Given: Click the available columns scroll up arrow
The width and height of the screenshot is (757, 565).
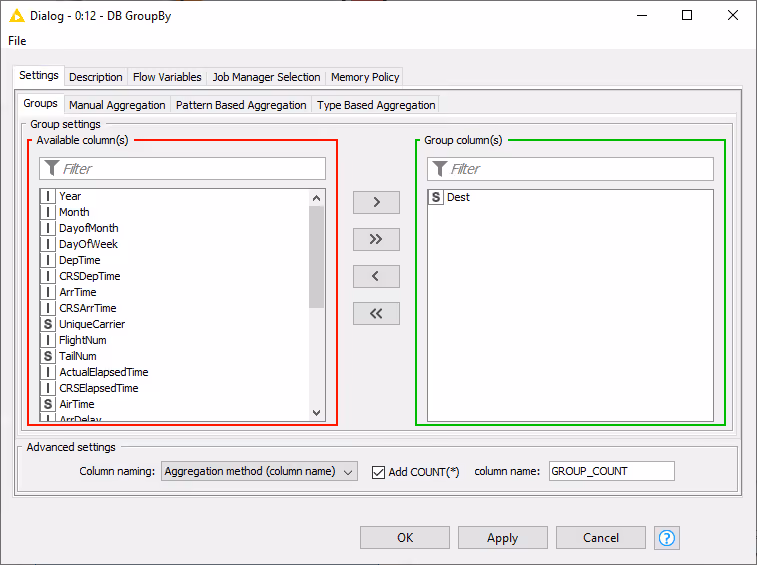Looking at the screenshot, I should (317, 198).
